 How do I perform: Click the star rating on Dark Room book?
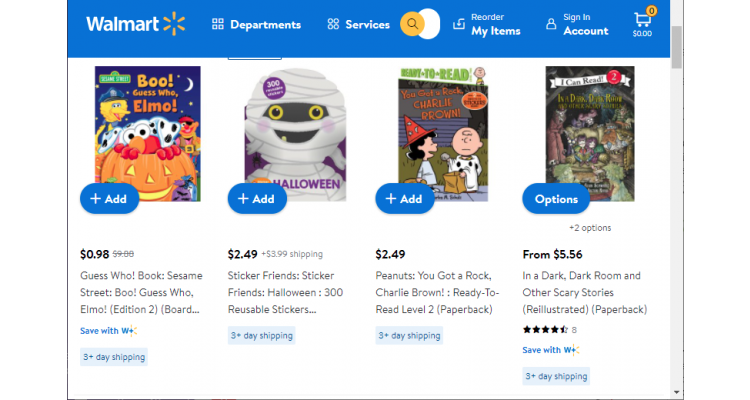pos(545,329)
